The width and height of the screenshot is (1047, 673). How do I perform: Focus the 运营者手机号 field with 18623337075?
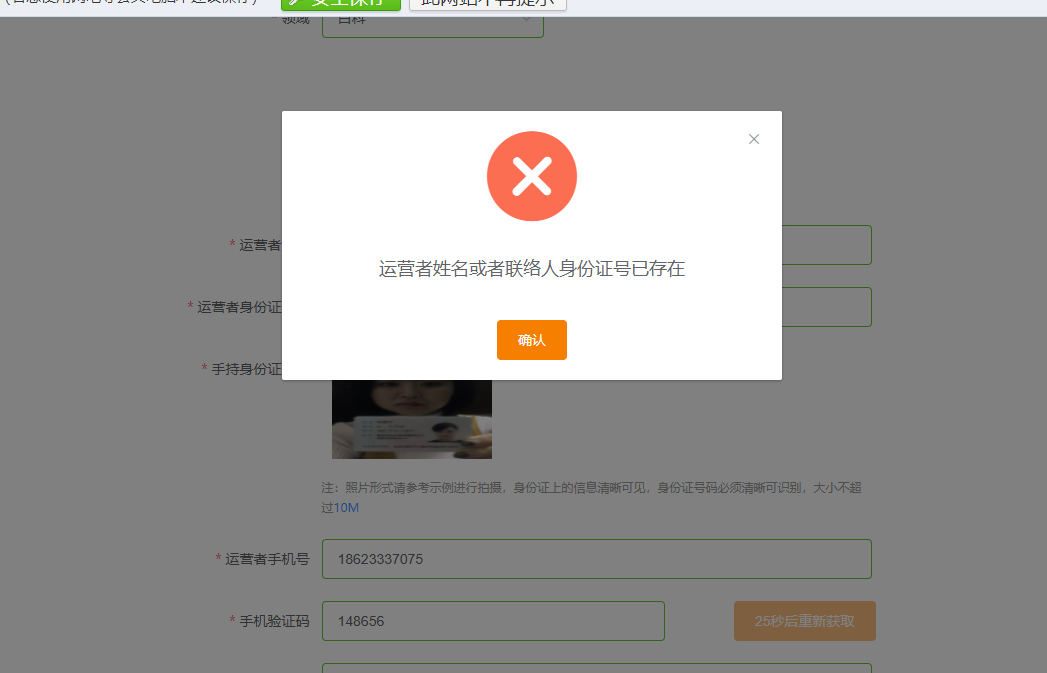point(597,559)
